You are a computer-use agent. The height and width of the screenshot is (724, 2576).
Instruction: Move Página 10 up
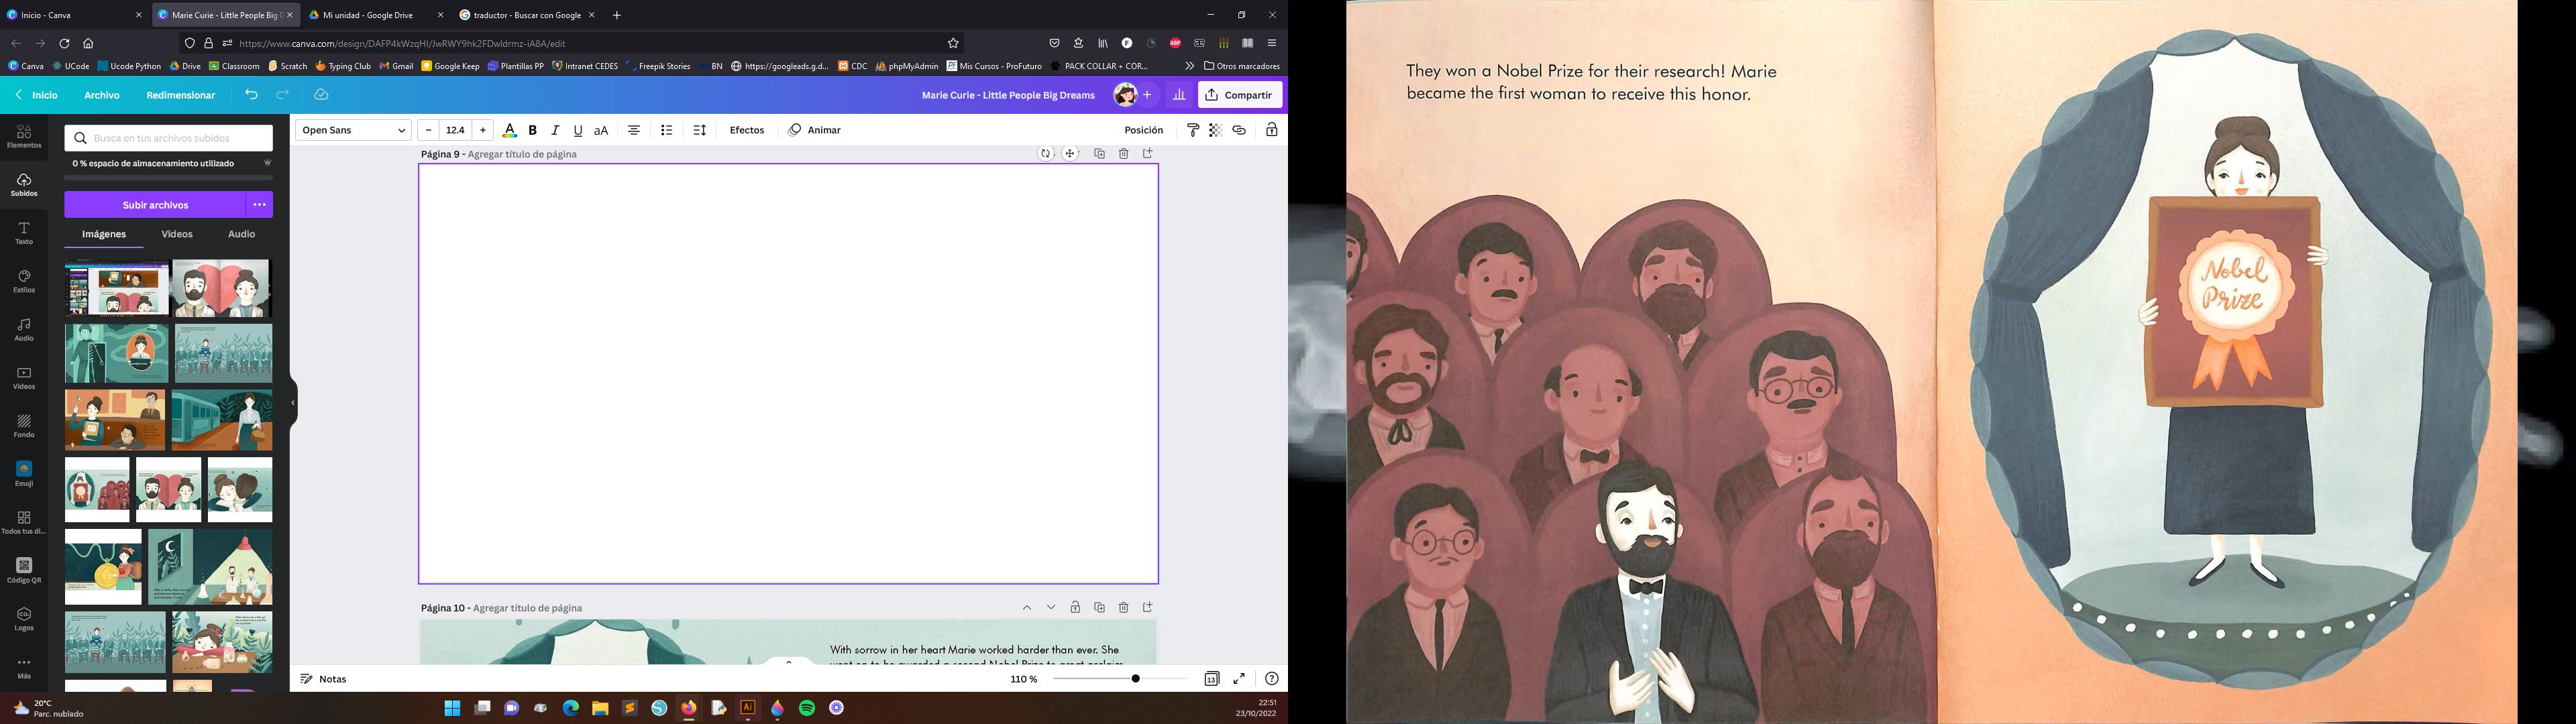pos(1026,607)
